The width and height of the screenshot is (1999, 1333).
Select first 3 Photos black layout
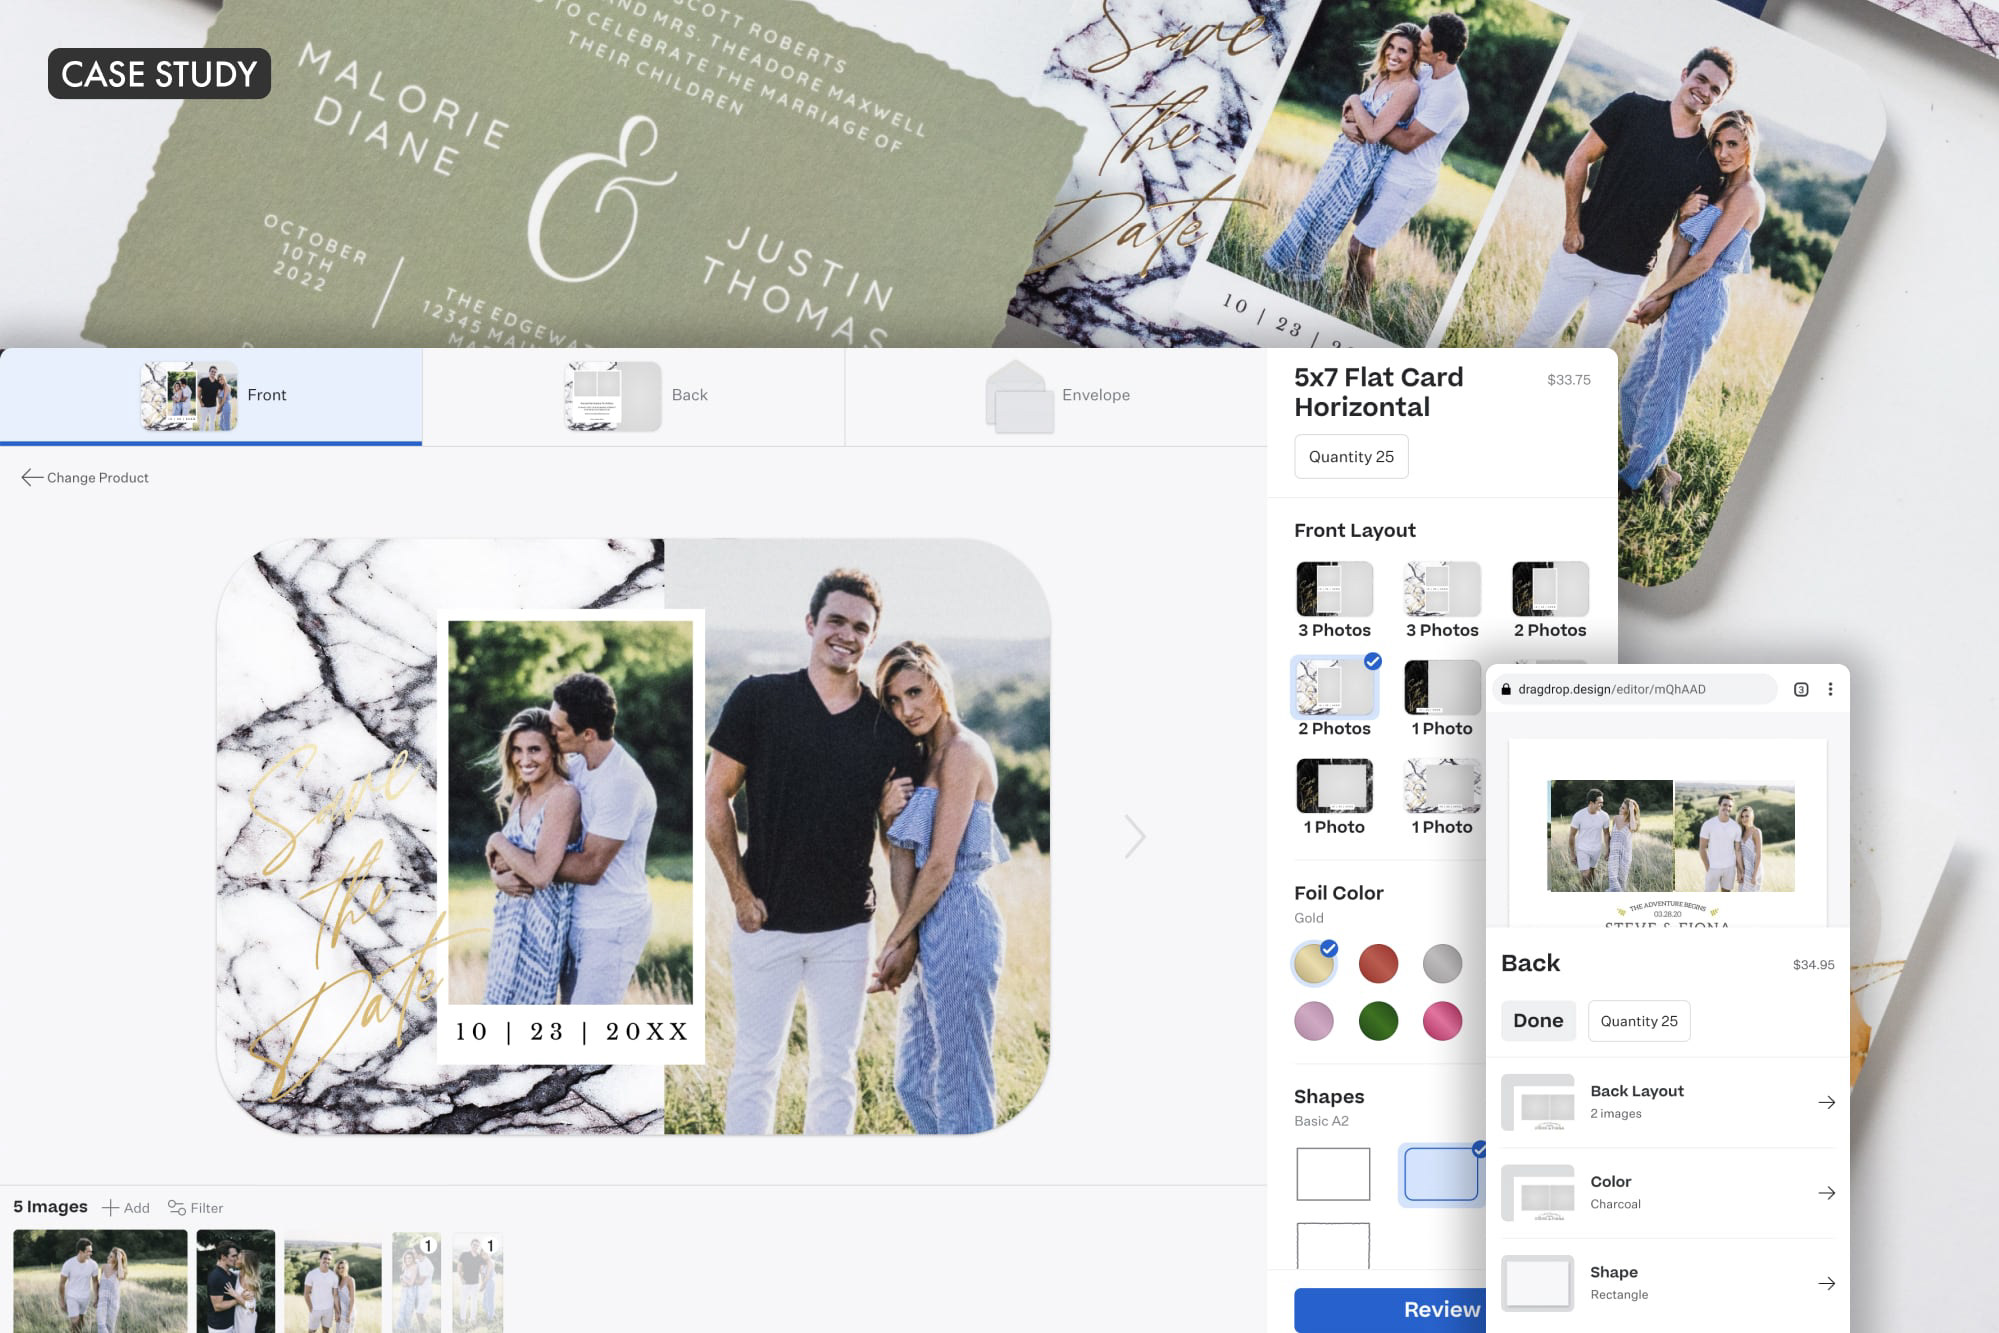(x=1334, y=588)
